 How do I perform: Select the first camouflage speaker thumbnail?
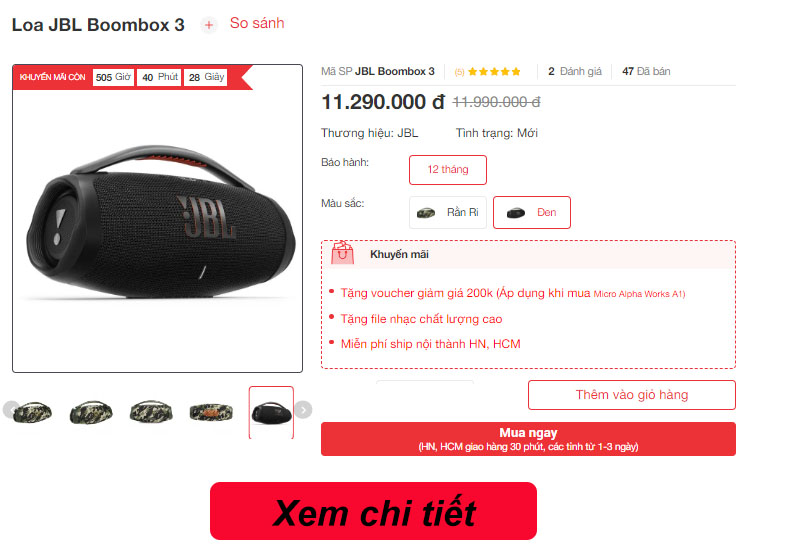pos(32,412)
